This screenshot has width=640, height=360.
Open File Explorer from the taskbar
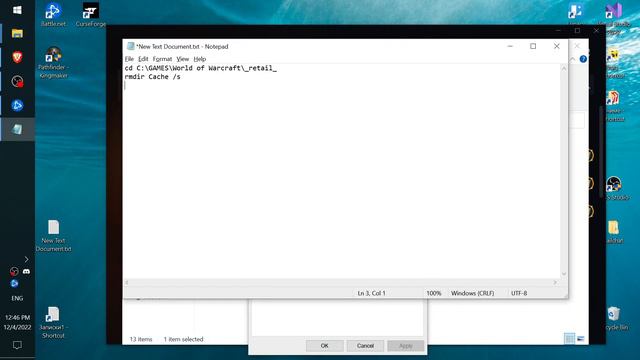pyautogui.click(x=17, y=33)
